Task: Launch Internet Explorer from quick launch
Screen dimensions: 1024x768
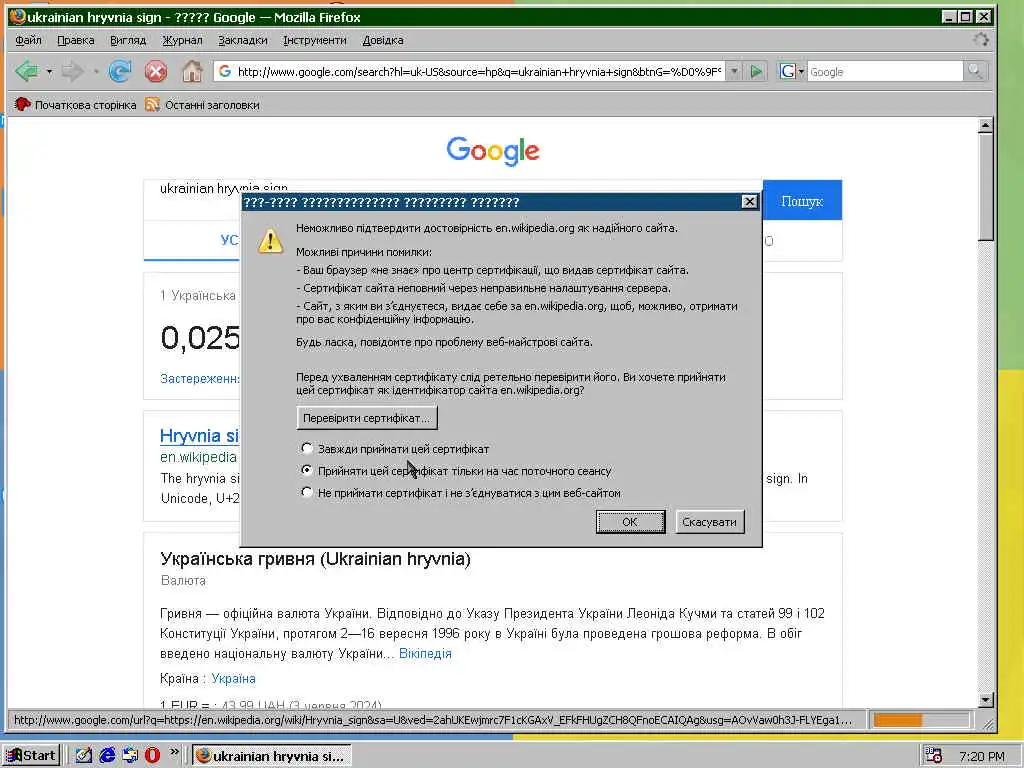Action: point(107,756)
